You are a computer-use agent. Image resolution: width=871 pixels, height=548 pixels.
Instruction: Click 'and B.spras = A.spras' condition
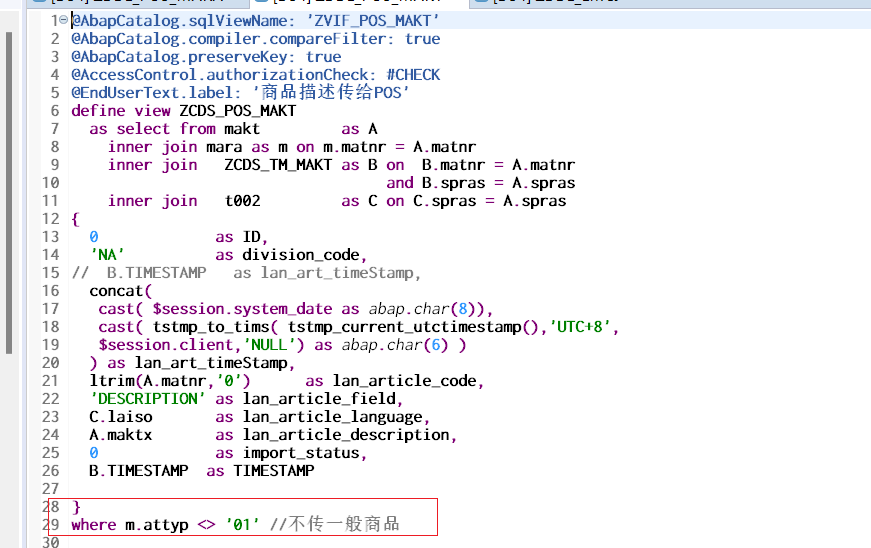pyautogui.click(x=481, y=183)
